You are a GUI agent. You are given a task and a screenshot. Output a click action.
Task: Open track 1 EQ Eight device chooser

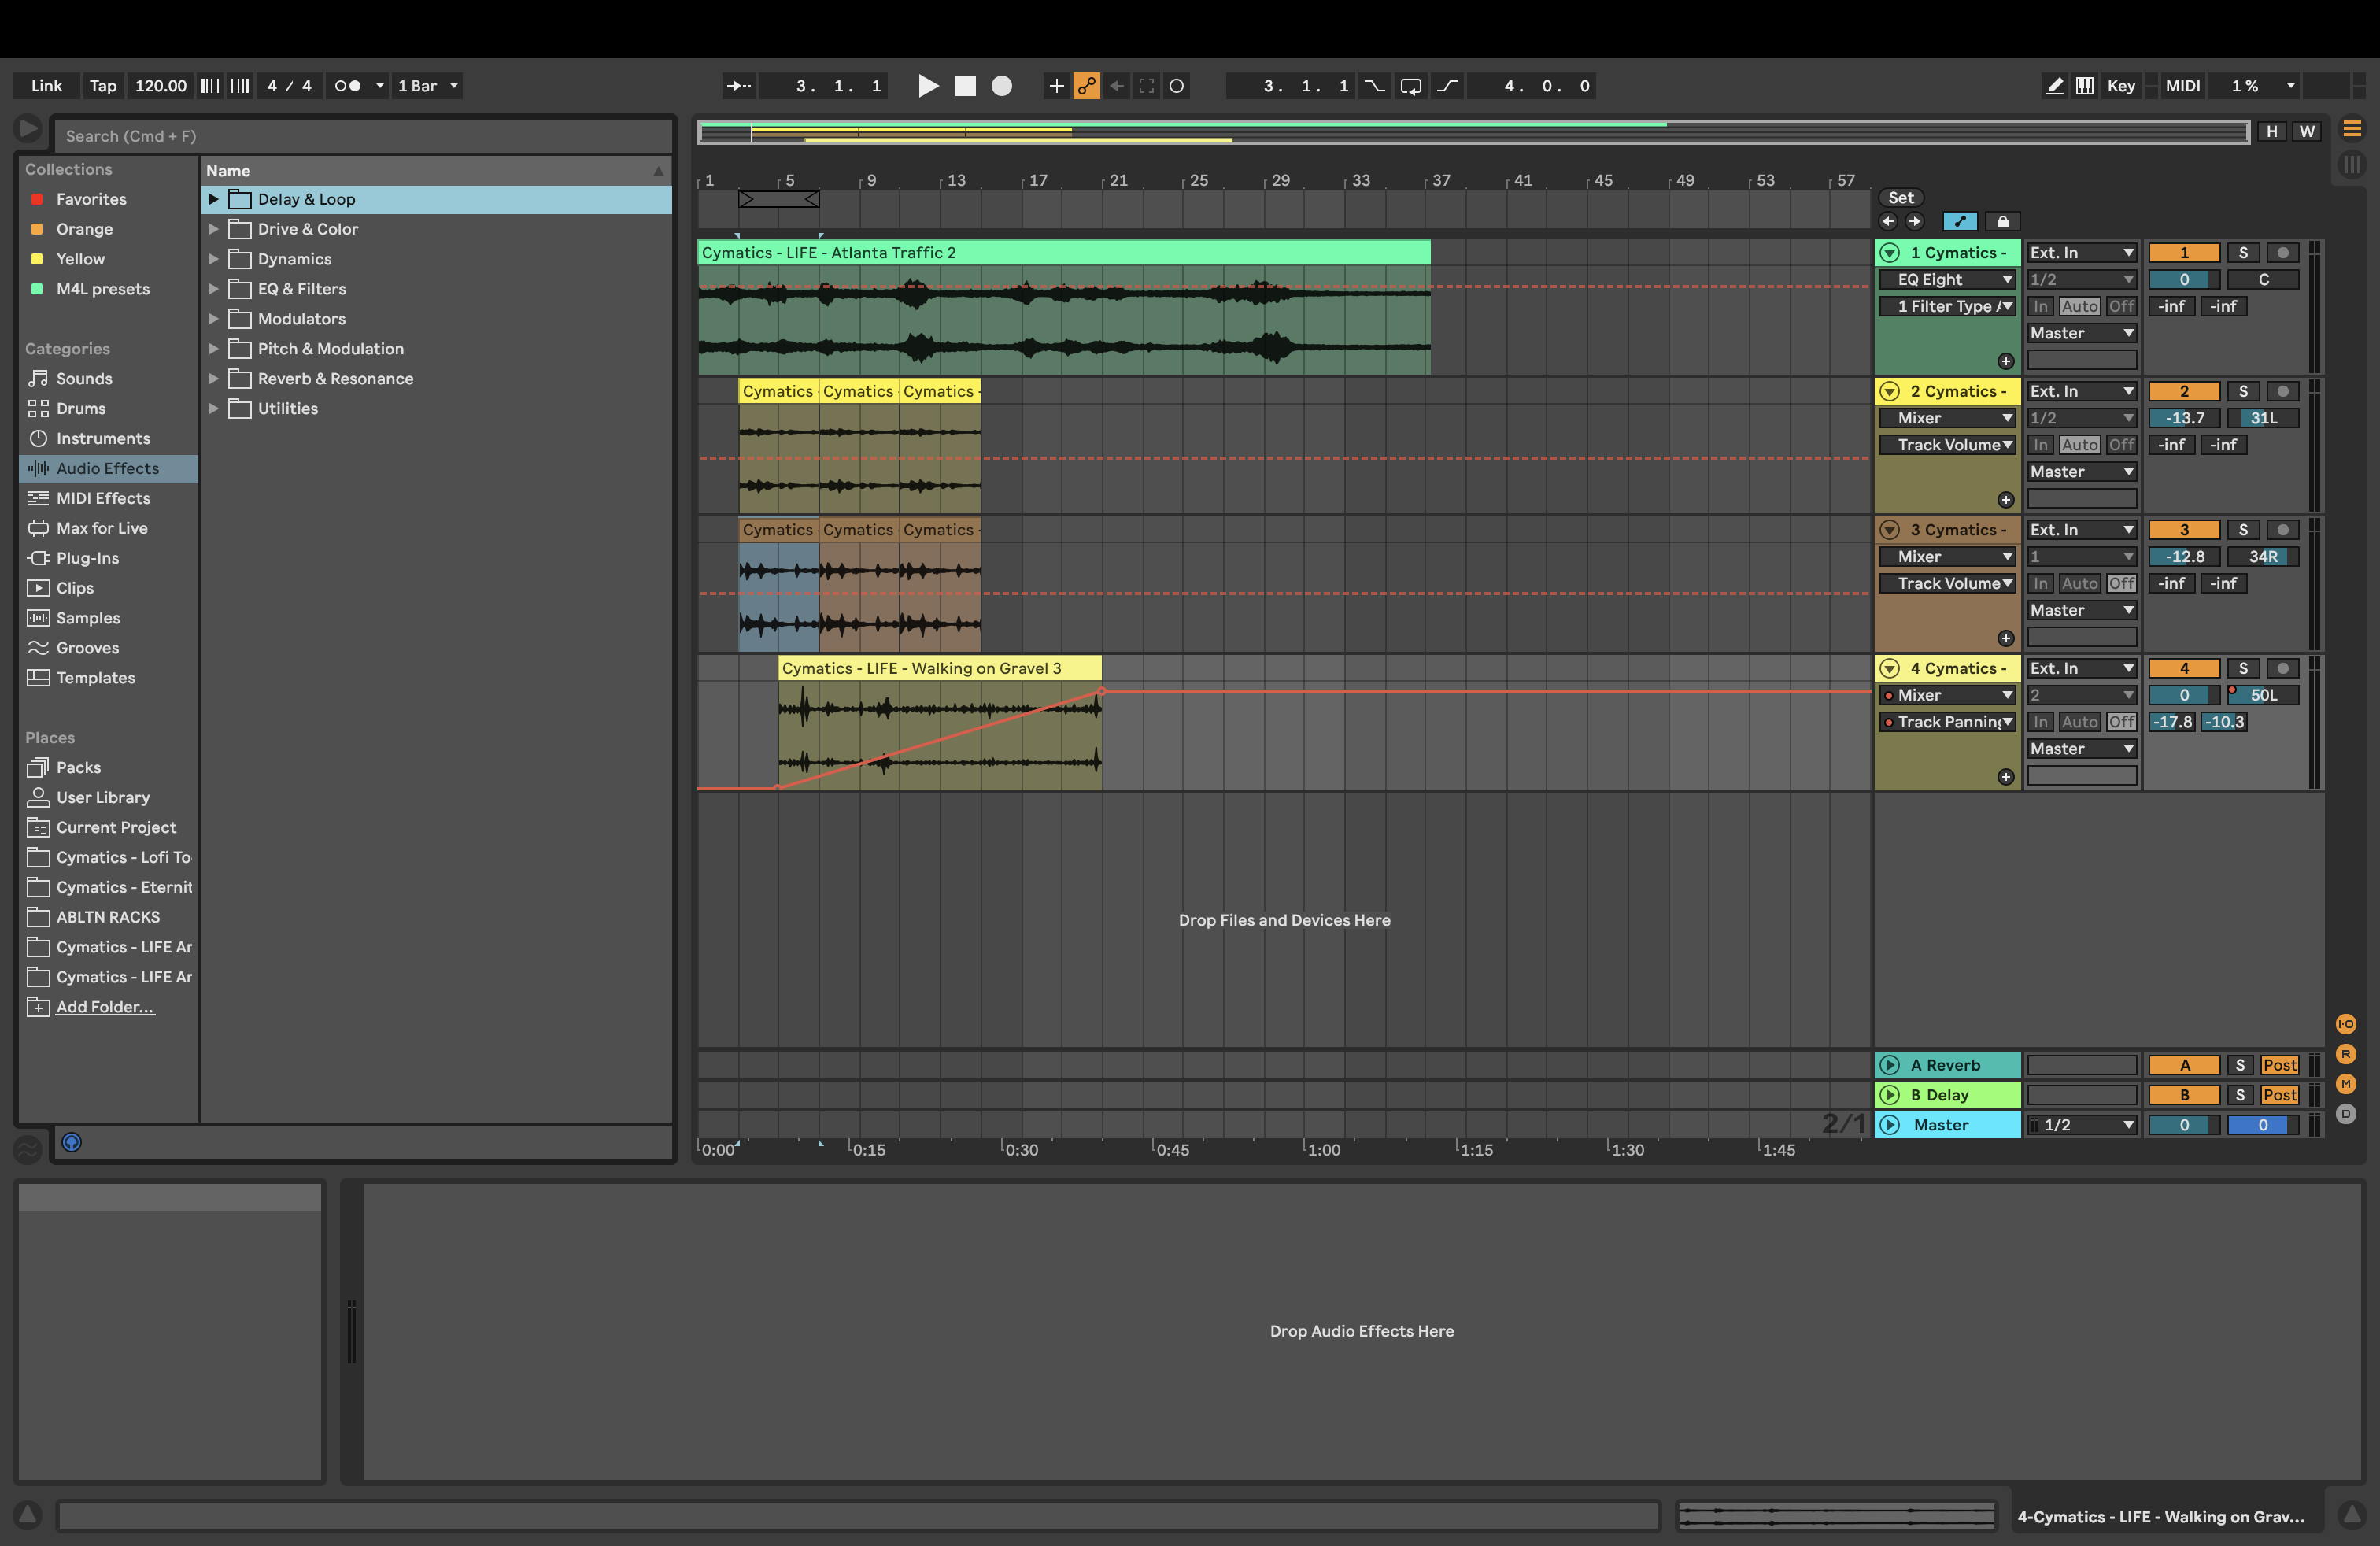click(x=1947, y=280)
